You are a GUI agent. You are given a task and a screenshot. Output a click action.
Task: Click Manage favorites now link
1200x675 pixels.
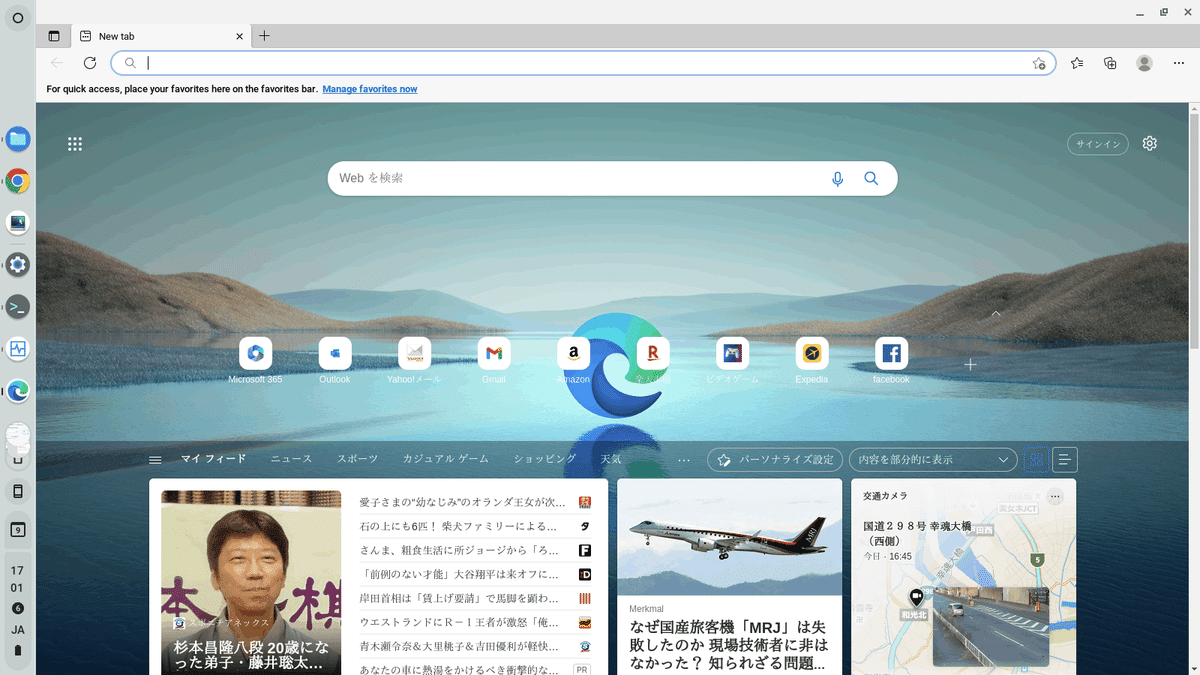[x=370, y=89]
